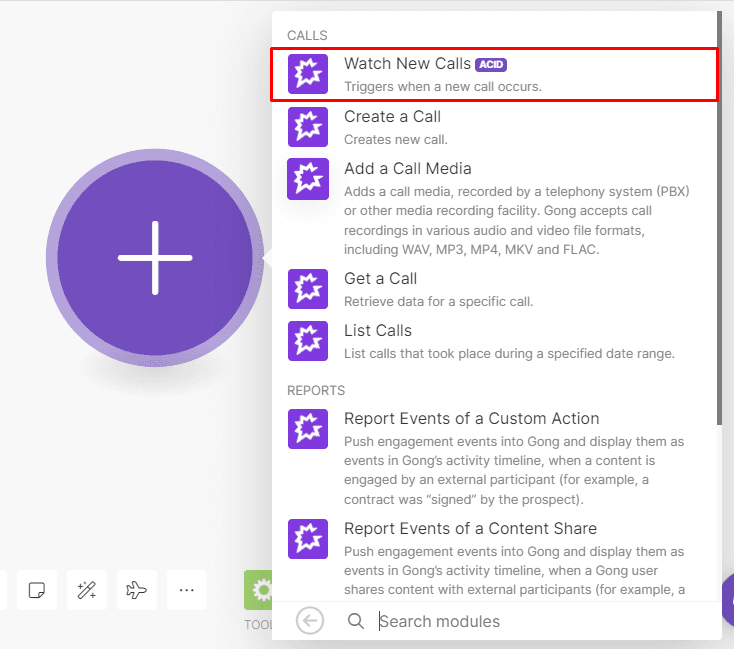The width and height of the screenshot is (734, 649).
Task: Choose the Create a Call module
Action: [392, 117]
